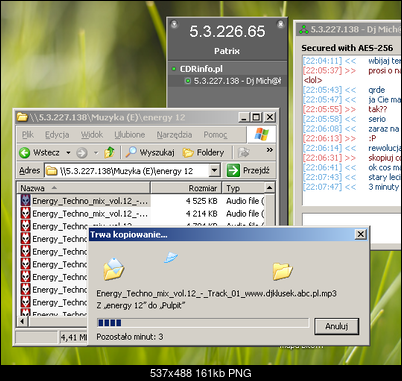Open Wstecz history dropdown arrow

click(x=68, y=153)
